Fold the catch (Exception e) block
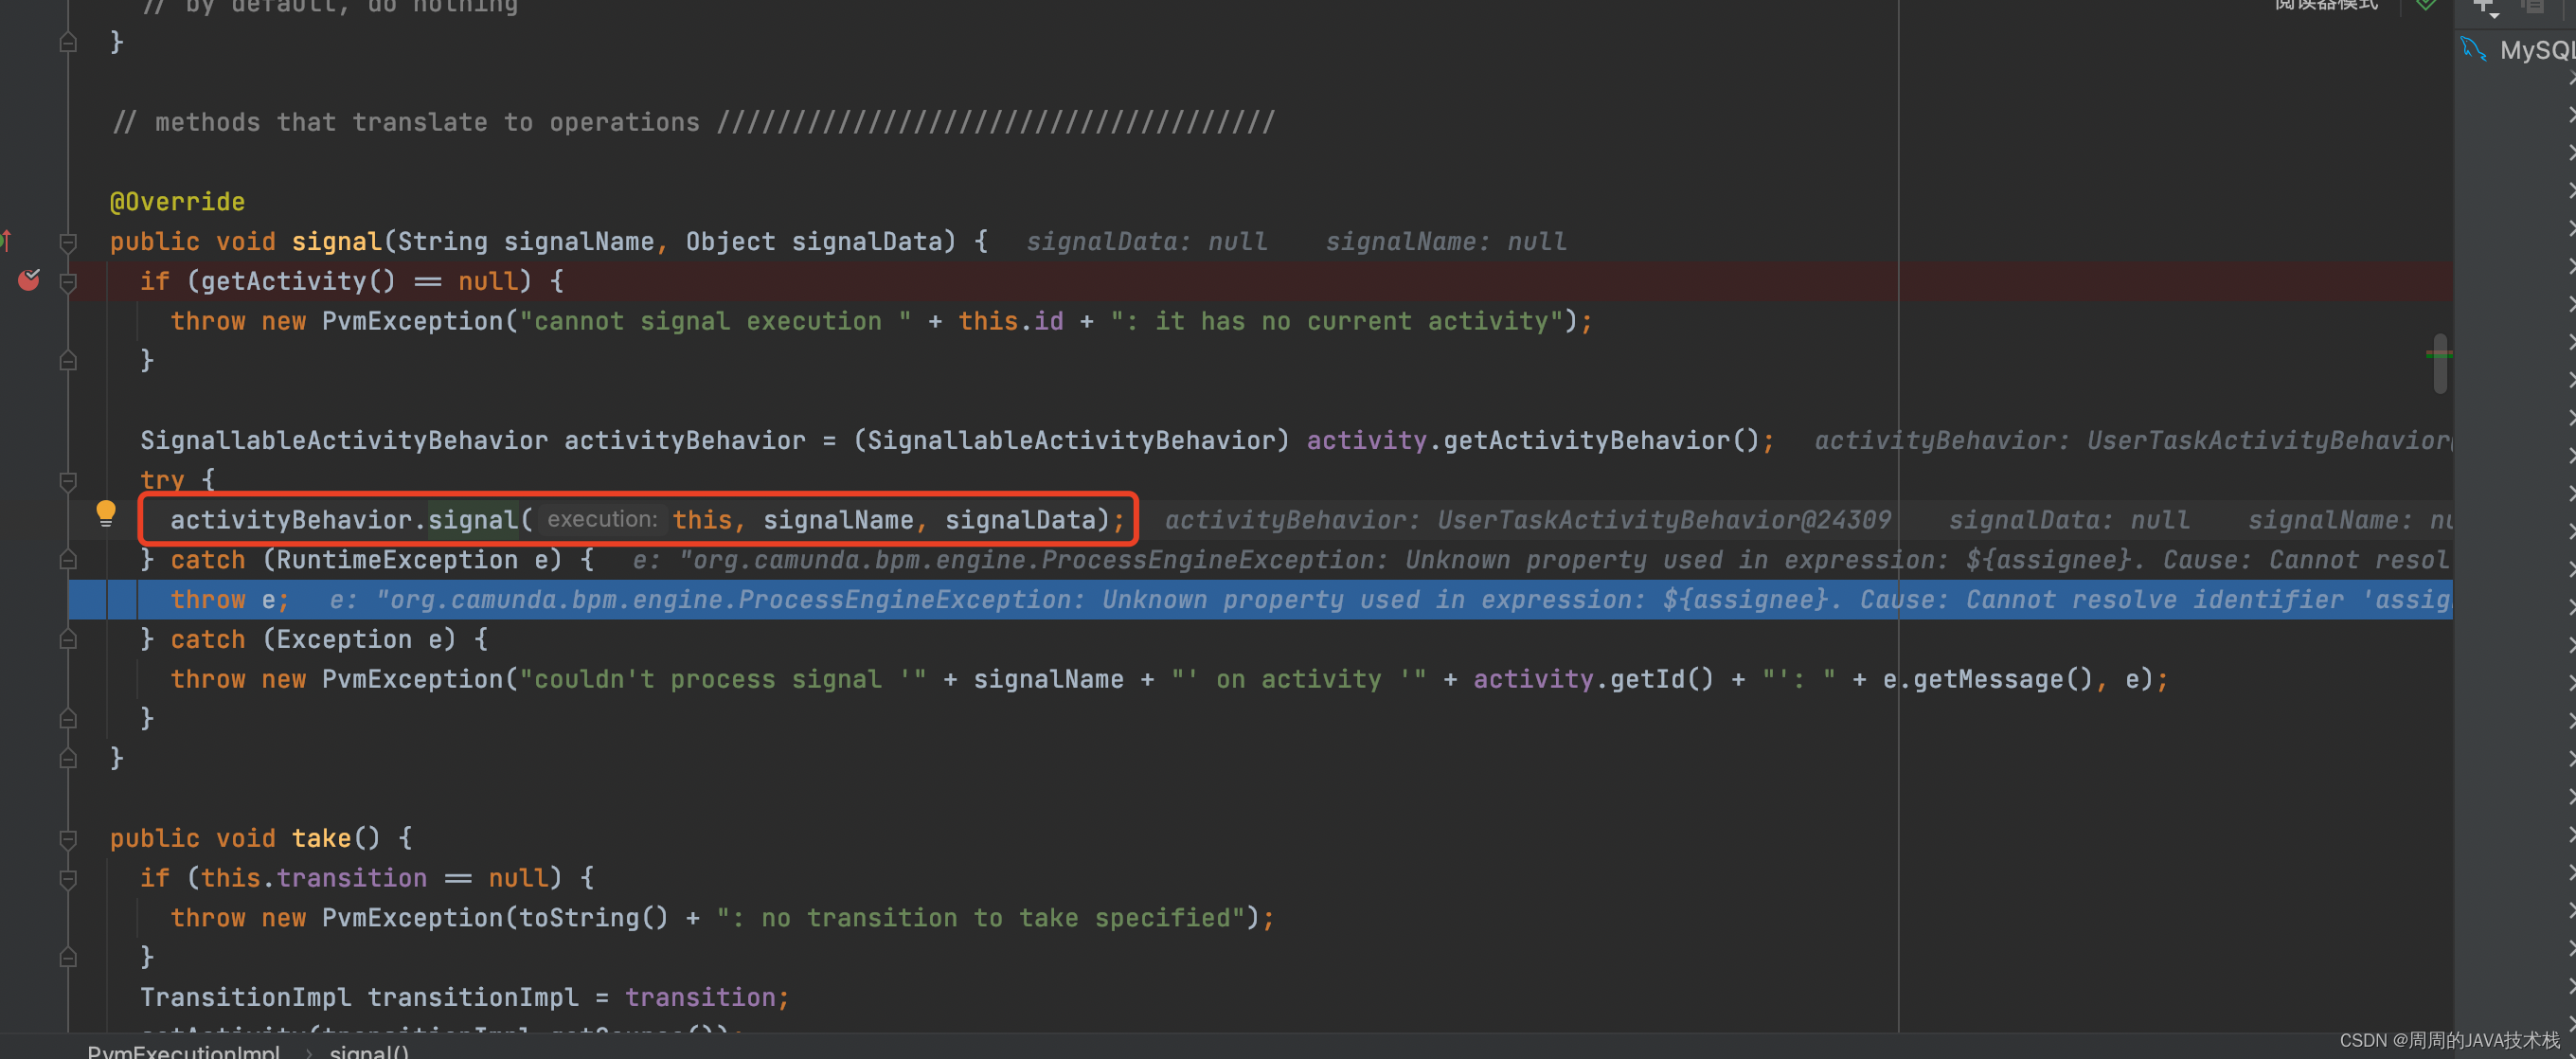 tap(68, 639)
